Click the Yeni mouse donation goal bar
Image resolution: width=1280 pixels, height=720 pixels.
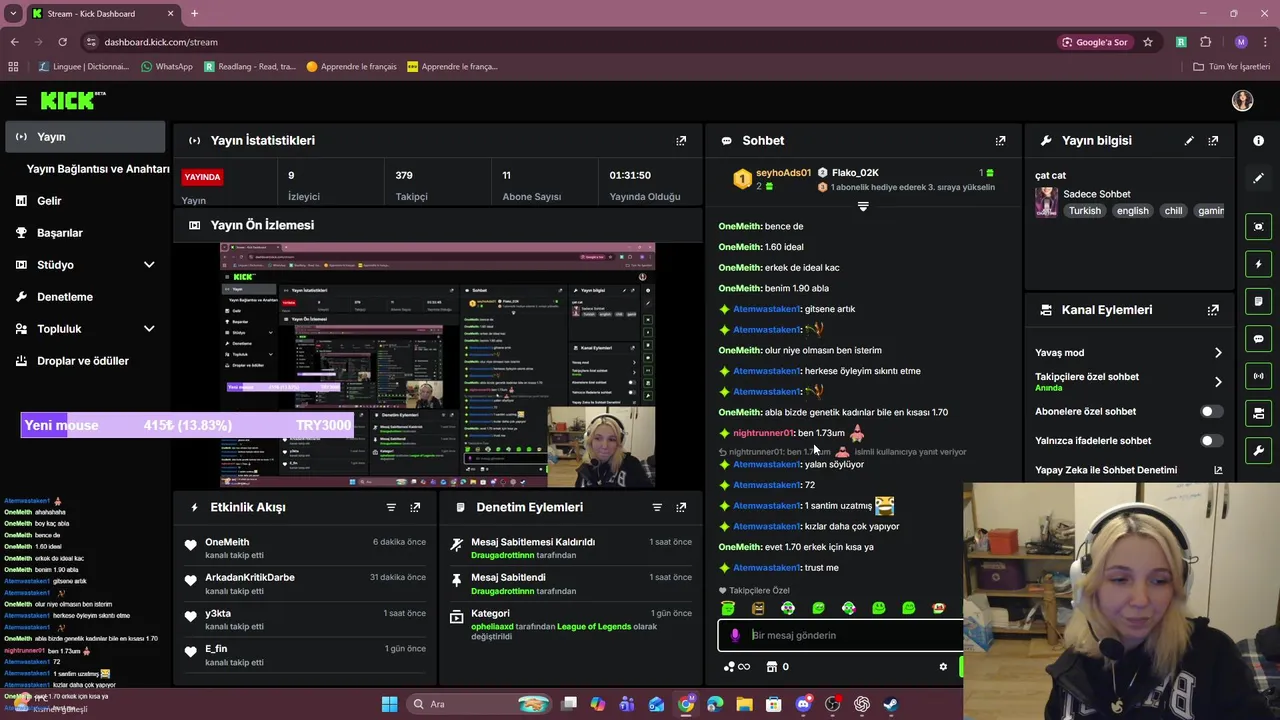coord(187,425)
